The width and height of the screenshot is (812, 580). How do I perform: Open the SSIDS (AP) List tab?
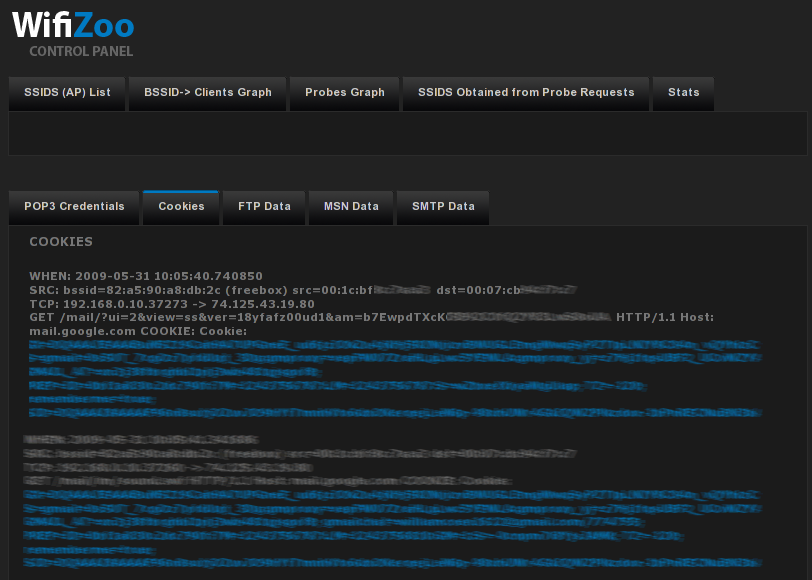[x=67, y=92]
